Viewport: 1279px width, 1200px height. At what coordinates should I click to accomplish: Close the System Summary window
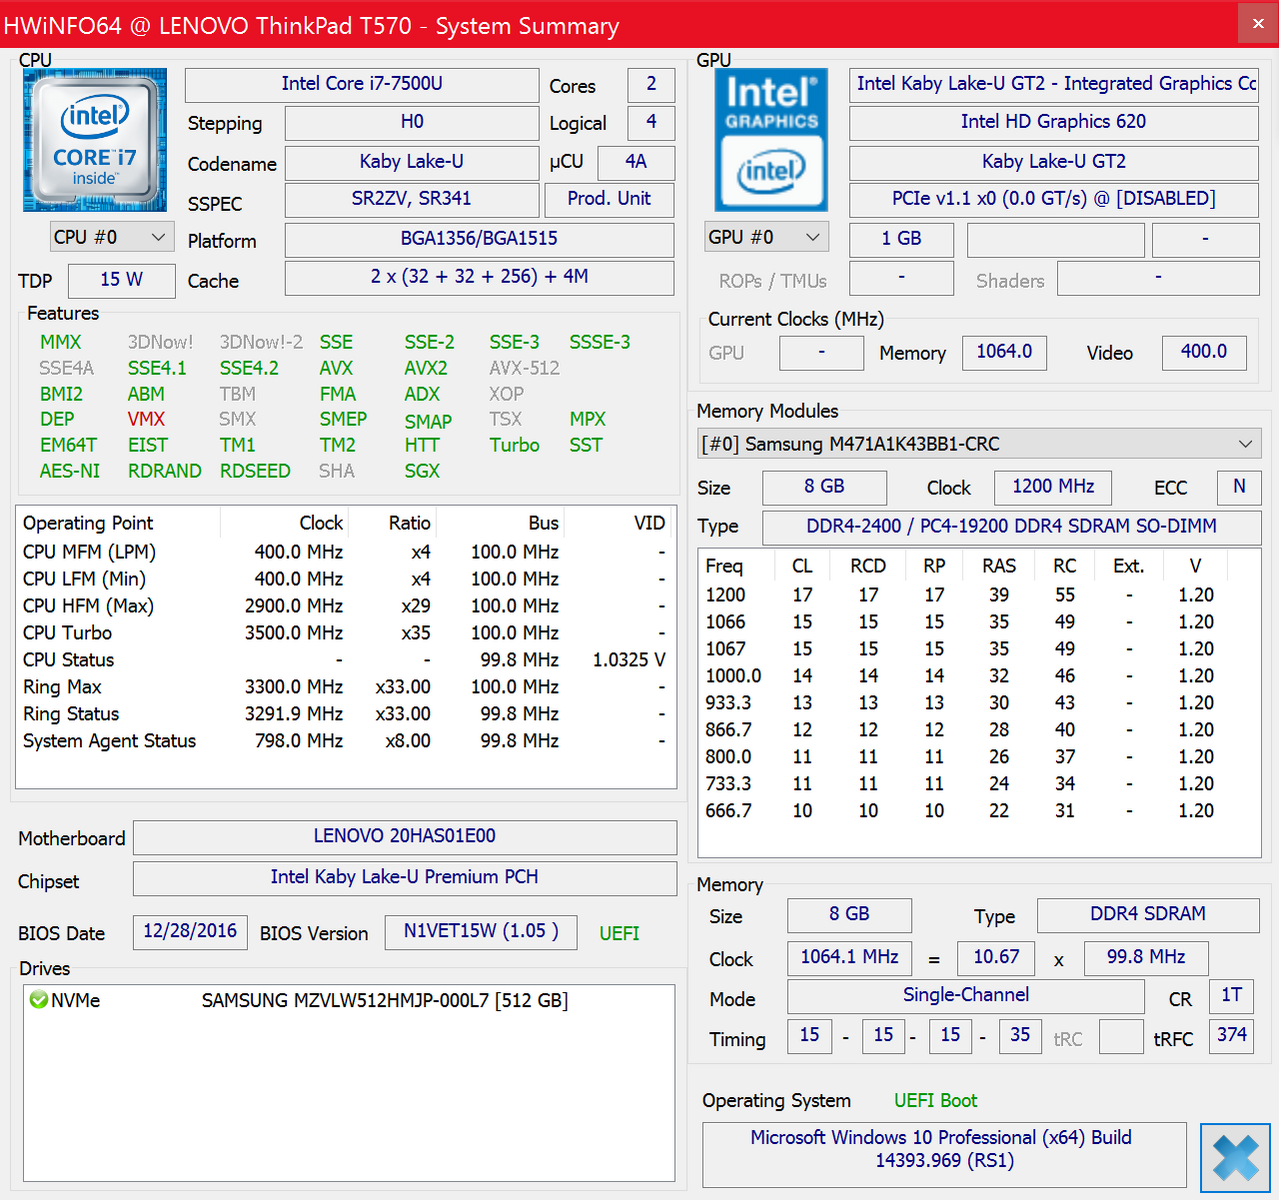coord(1257,24)
